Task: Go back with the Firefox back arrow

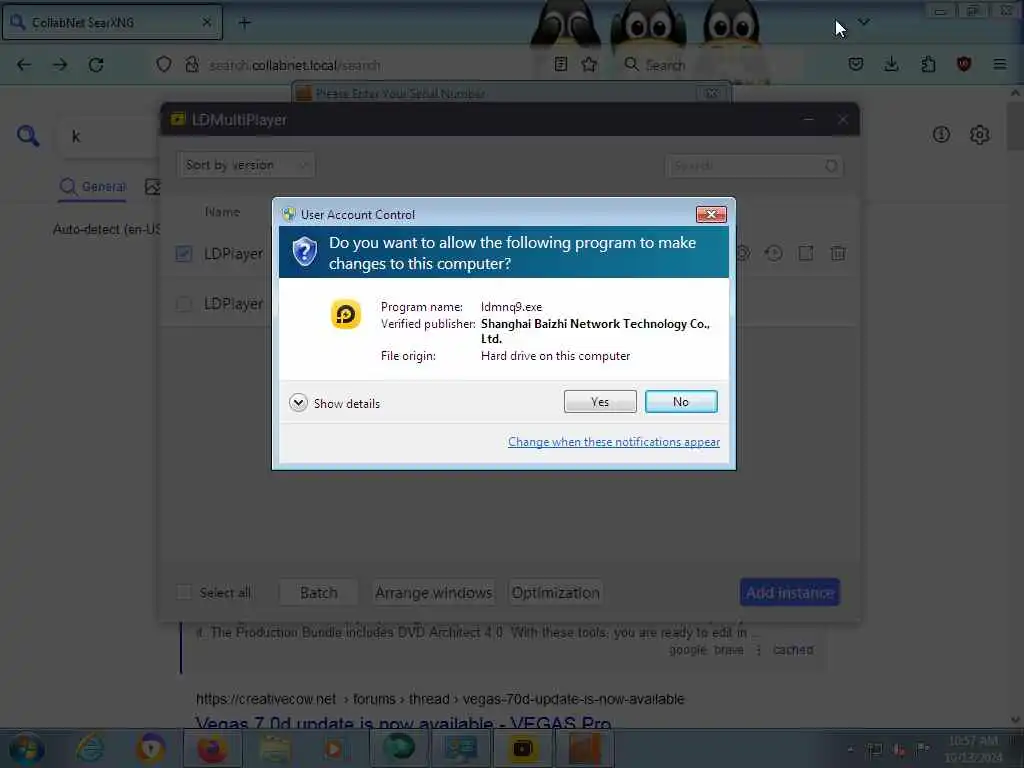Action: pyautogui.click(x=24, y=65)
